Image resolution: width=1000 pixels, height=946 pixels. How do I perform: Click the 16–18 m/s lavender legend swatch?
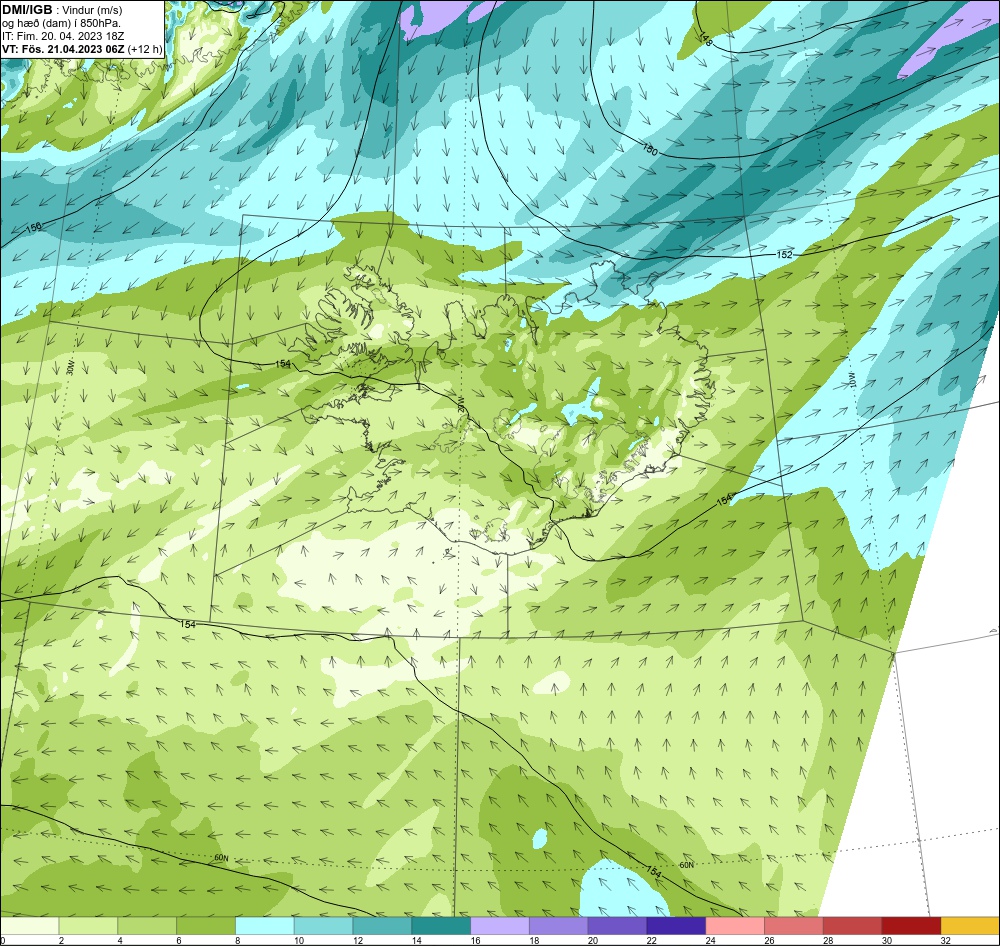click(x=500, y=926)
